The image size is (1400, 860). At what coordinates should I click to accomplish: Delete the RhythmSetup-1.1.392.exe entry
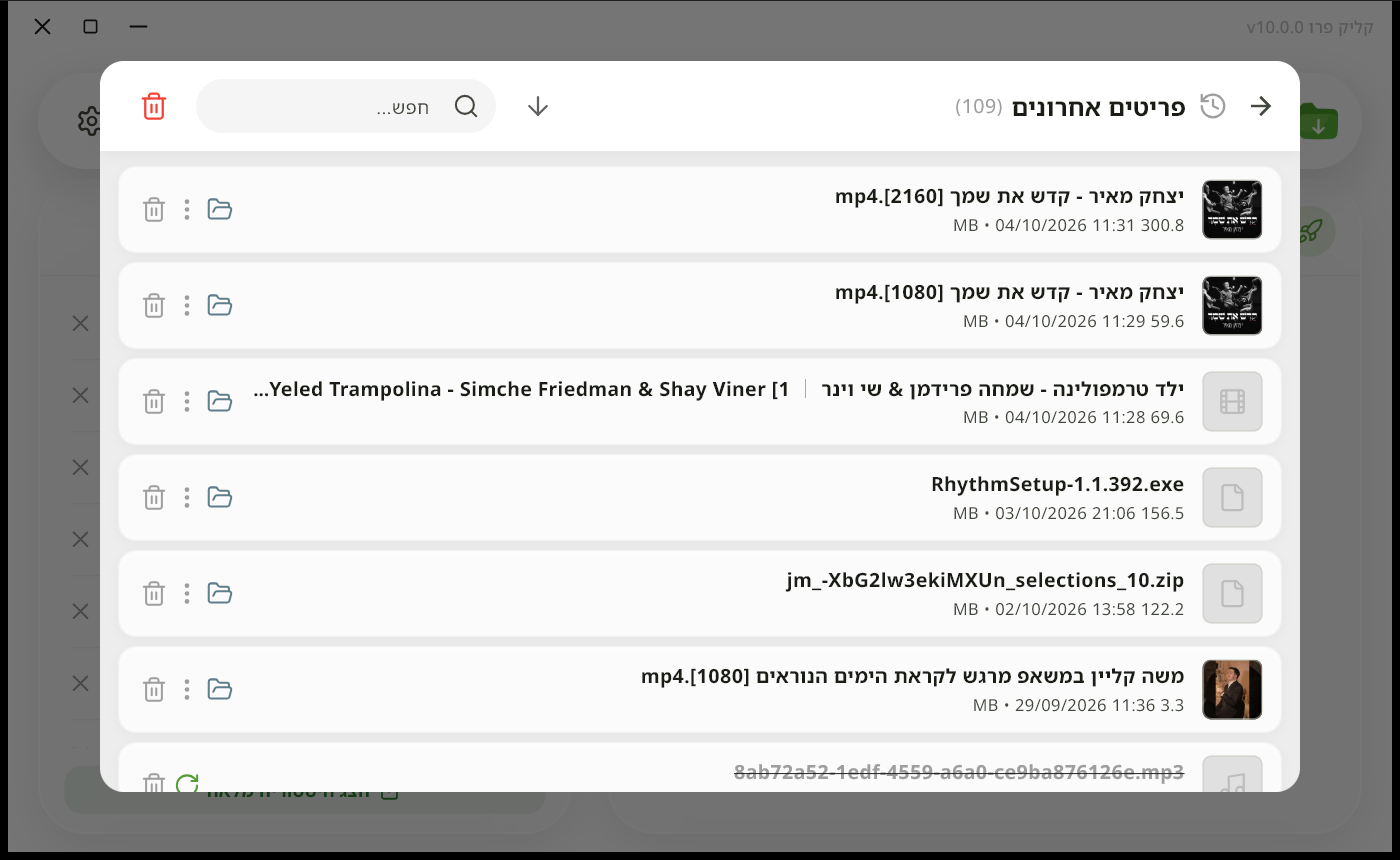(153, 497)
